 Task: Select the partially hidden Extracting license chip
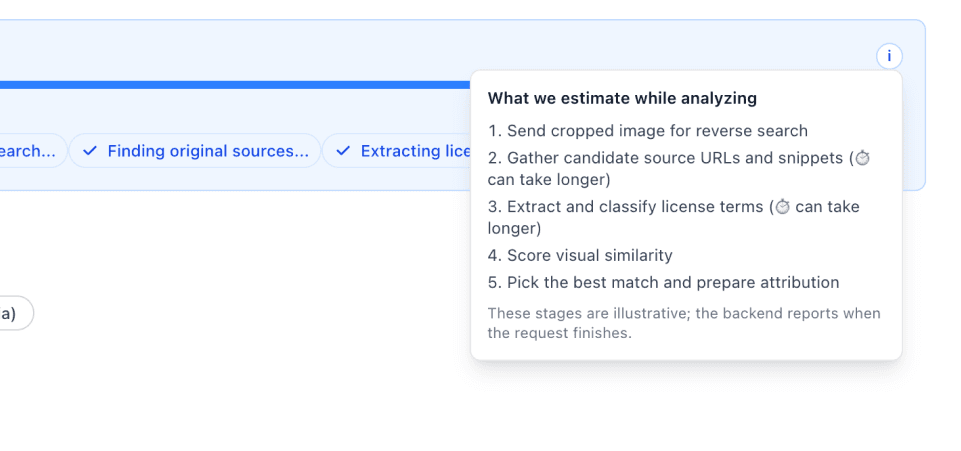coord(400,151)
